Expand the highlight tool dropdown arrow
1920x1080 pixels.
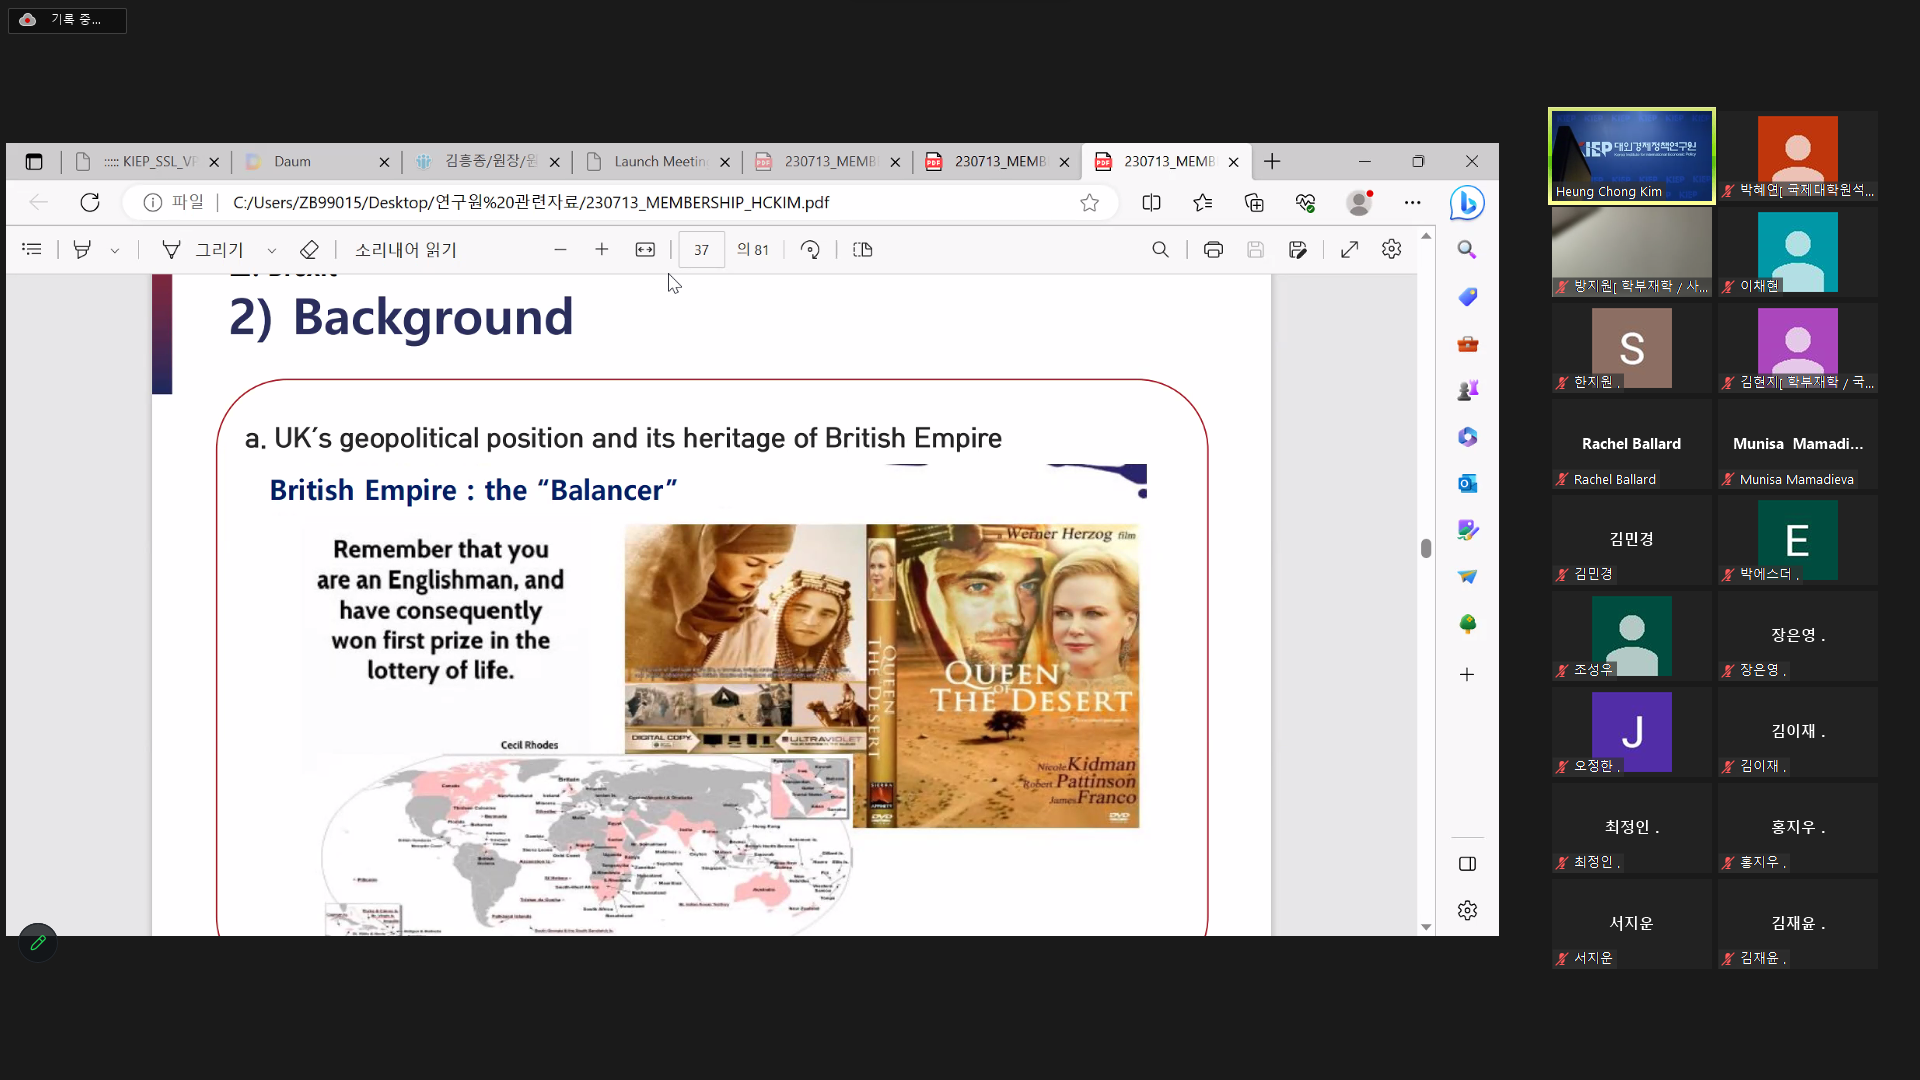click(115, 251)
